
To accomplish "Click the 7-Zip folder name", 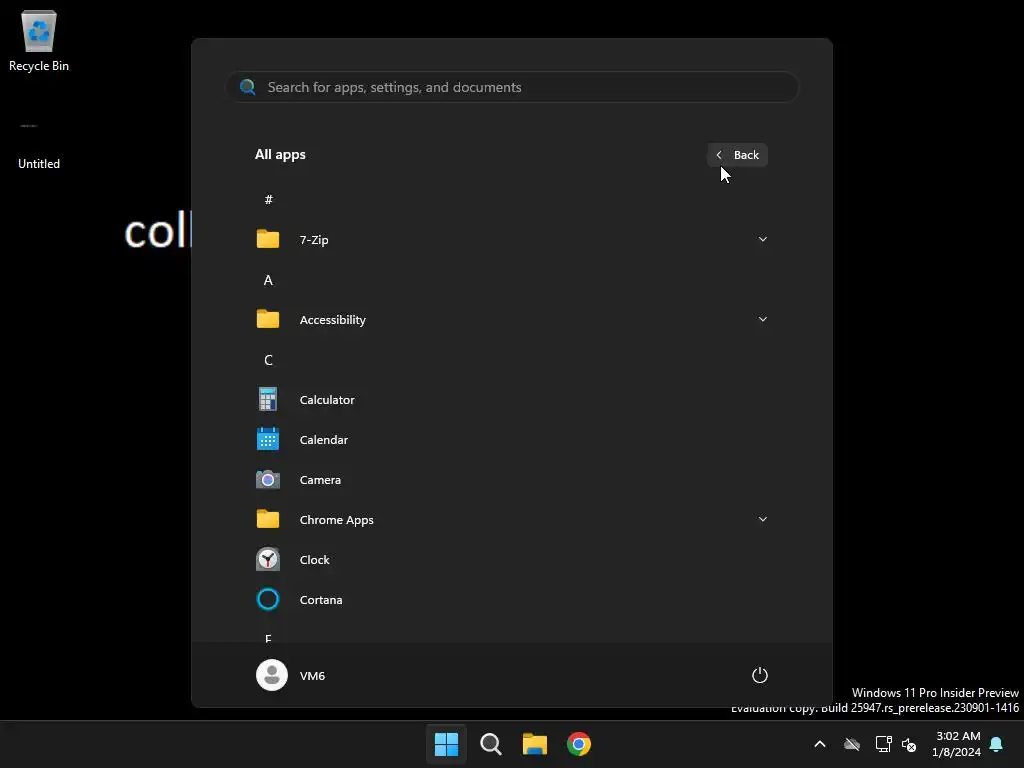I will pos(313,240).
